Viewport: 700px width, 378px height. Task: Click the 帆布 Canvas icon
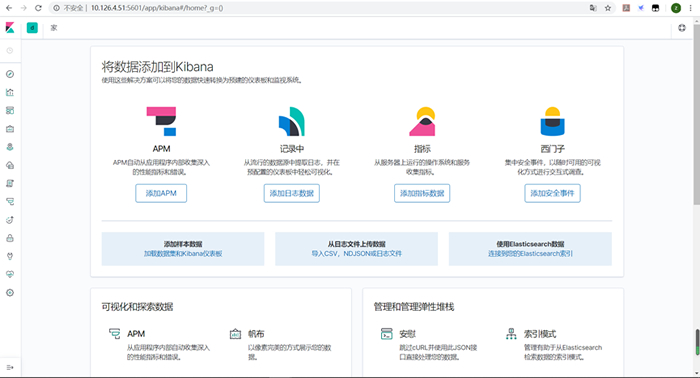[x=235, y=334]
